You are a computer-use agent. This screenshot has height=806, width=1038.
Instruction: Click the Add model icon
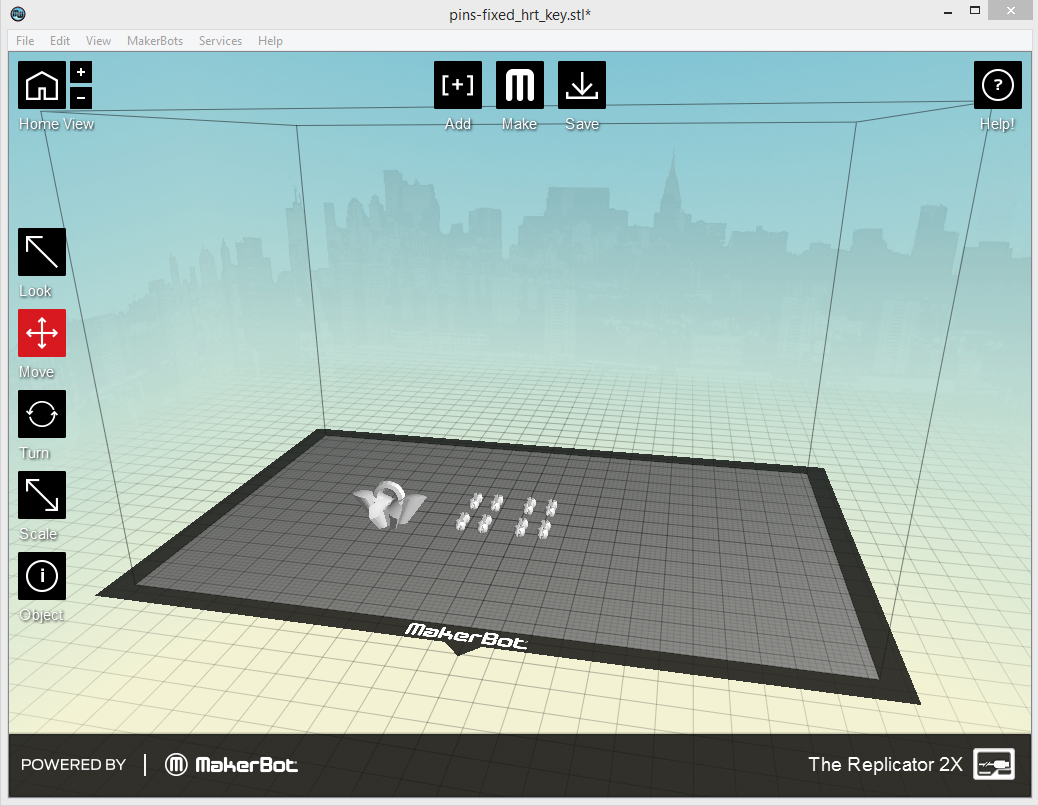pyautogui.click(x=458, y=85)
